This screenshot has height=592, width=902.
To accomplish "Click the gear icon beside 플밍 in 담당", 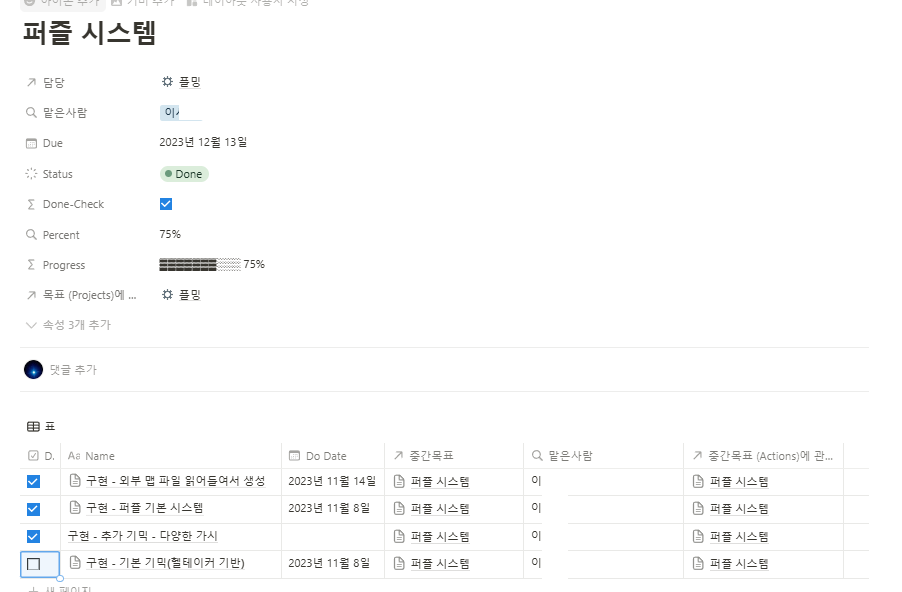I will point(167,82).
